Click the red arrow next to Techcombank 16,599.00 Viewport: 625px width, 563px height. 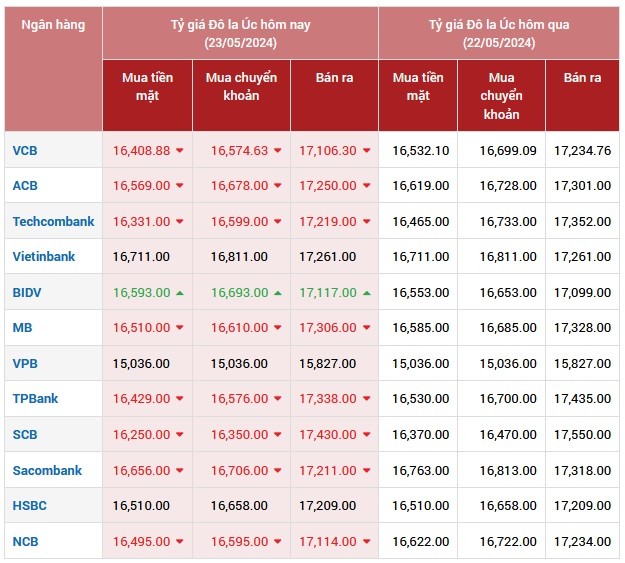click(x=278, y=222)
